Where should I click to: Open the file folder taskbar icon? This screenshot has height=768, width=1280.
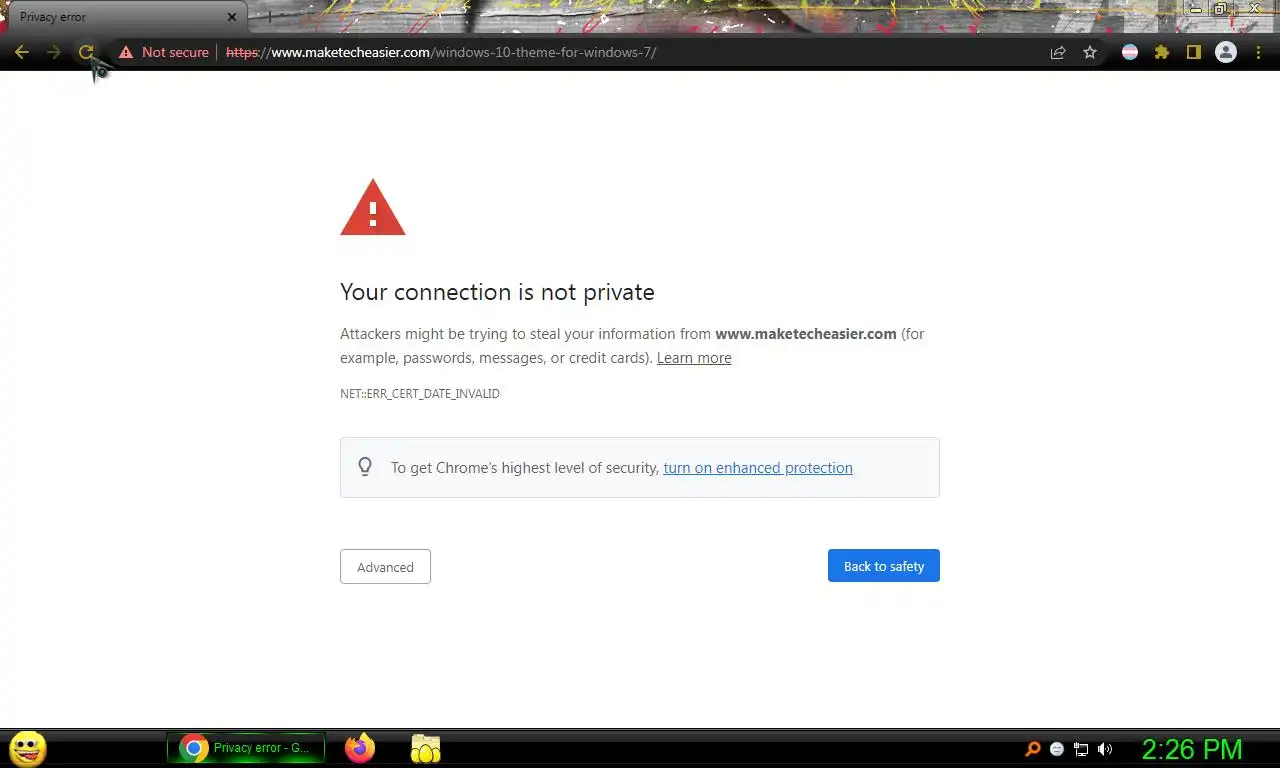tap(426, 748)
